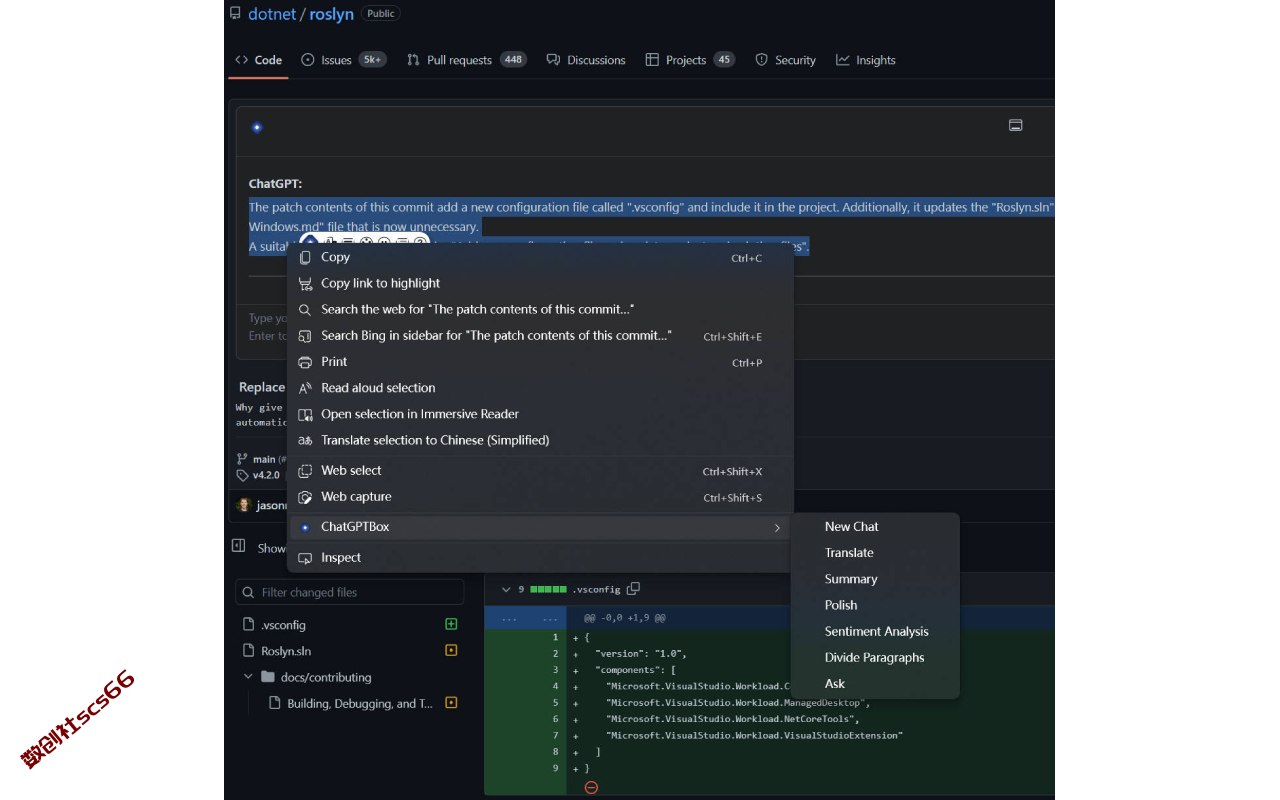Viewport: 1280px width, 800px height.
Task: Click the Projects tab table icon
Action: pos(652,60)
